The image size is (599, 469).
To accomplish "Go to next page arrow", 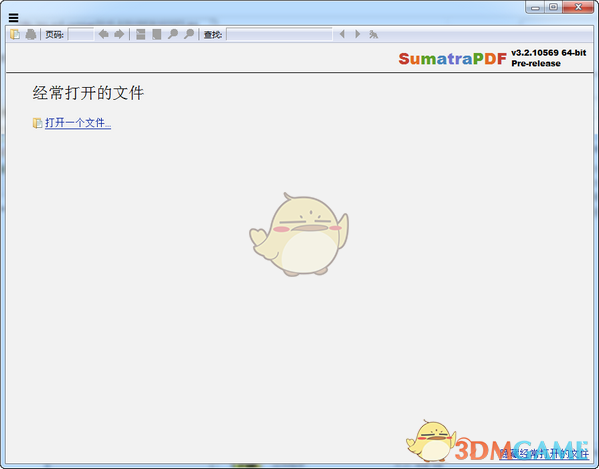I will pos(120,34).
